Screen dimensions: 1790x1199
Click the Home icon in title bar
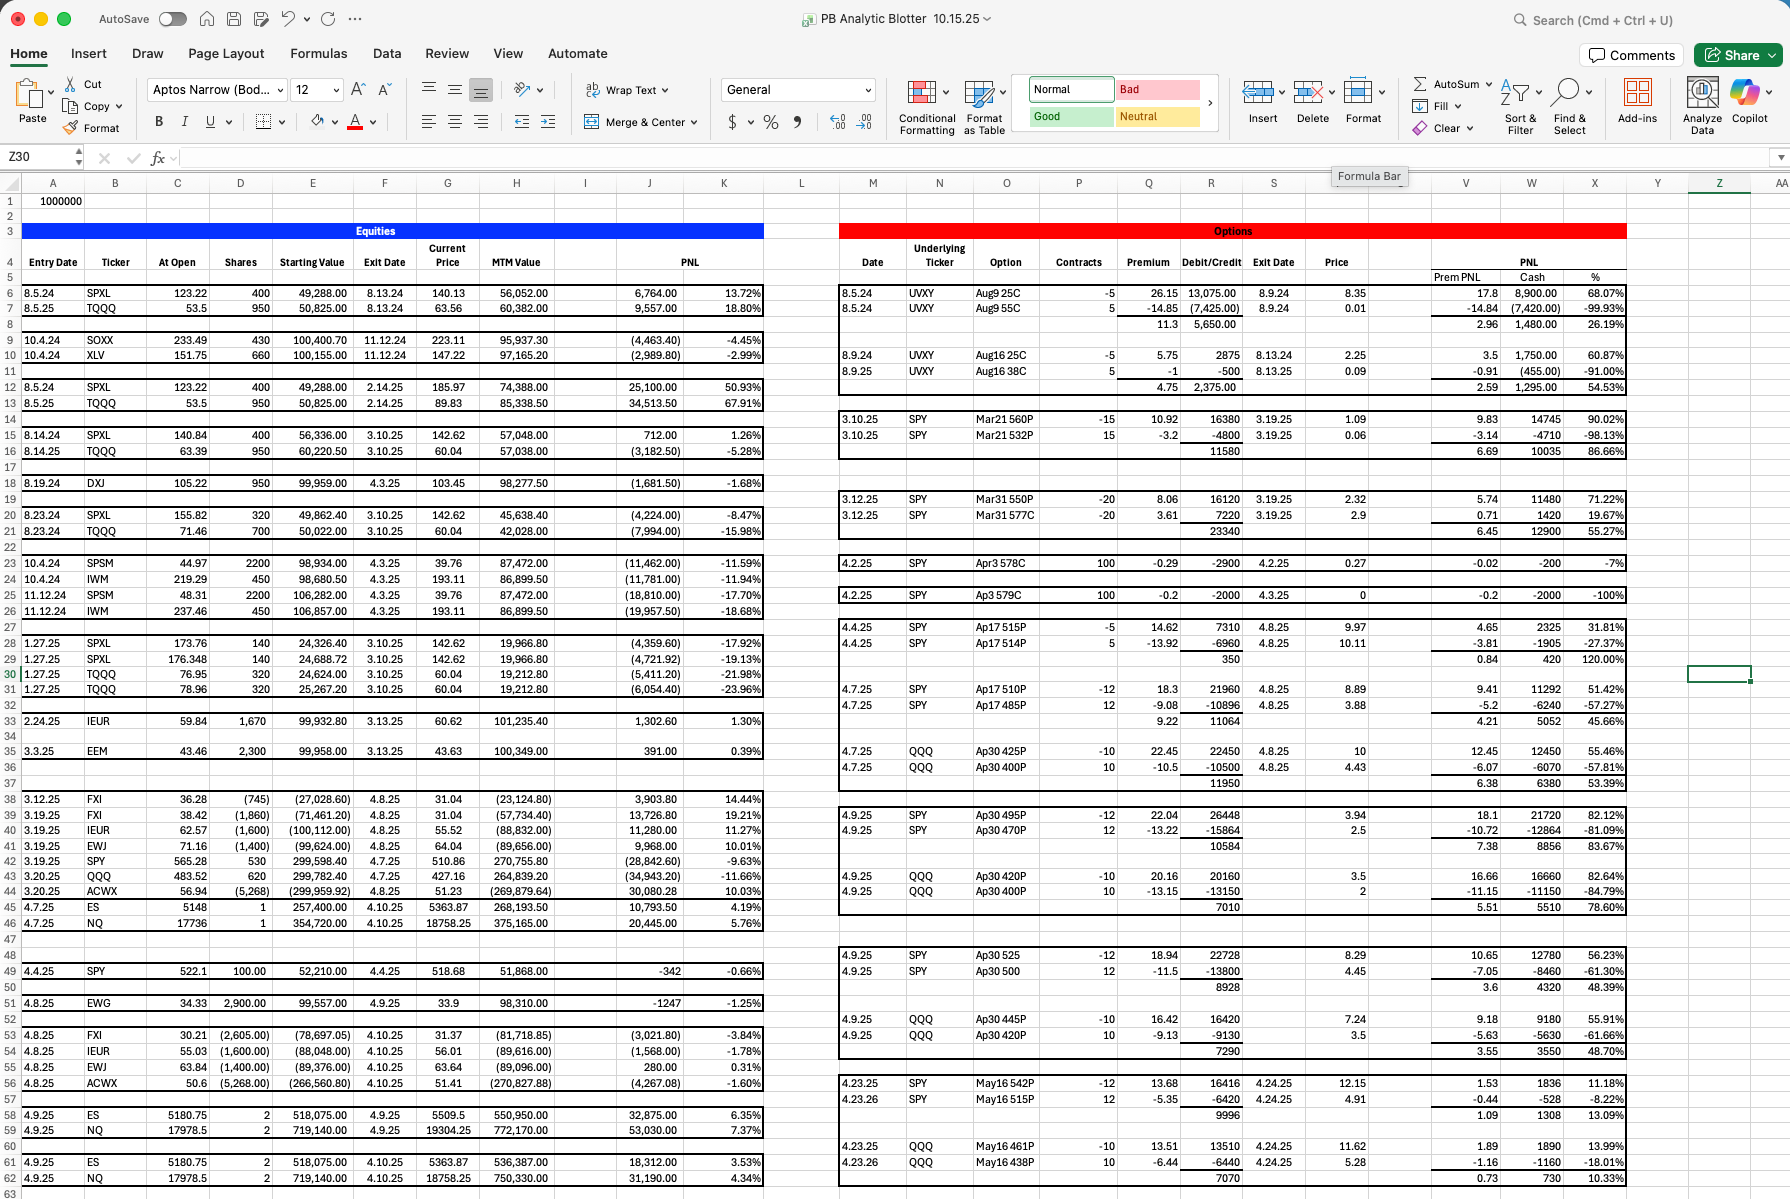207,19
